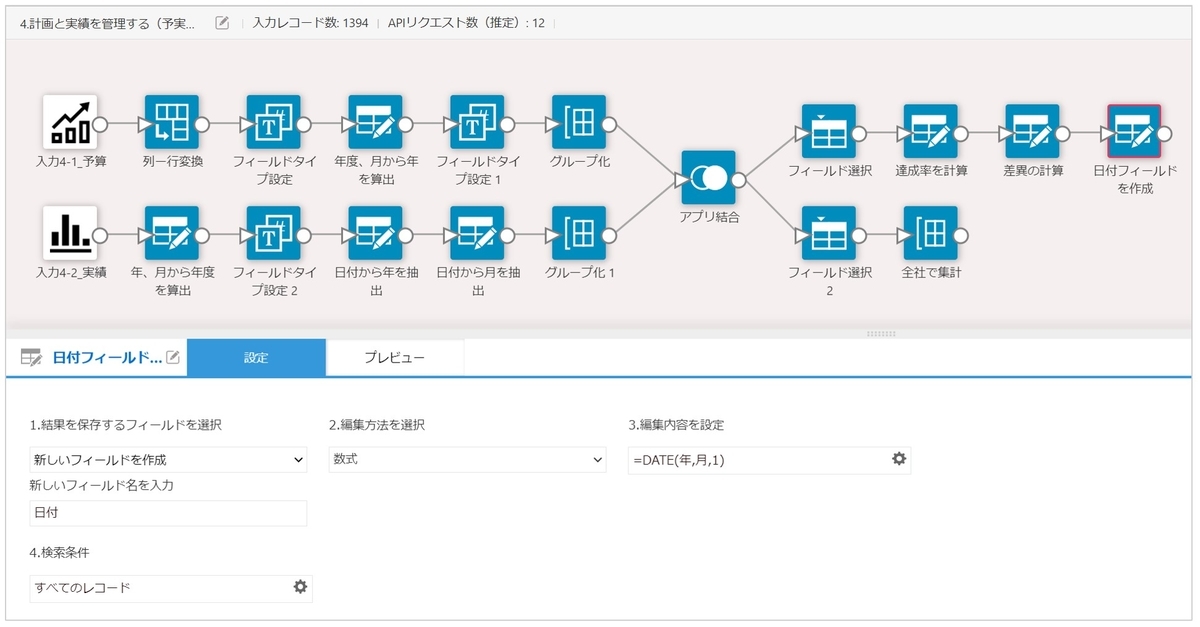
Task: Open the フィールド選択 2 node
Action: (828, 233)
